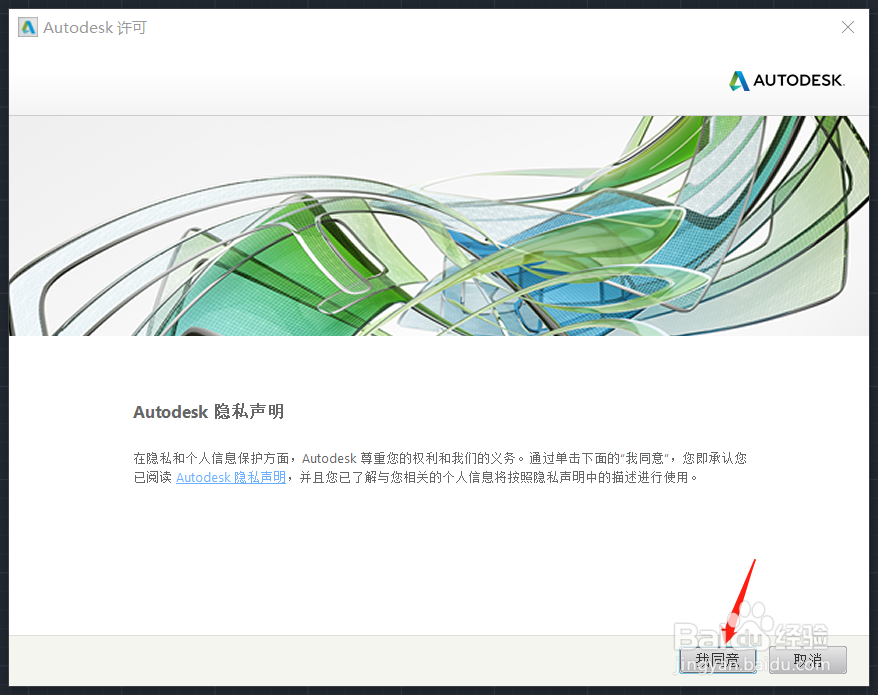Open the Autodesk 隐私声明 hyperlink
This screenshot has height=695, width=878.
pos(231,477)
